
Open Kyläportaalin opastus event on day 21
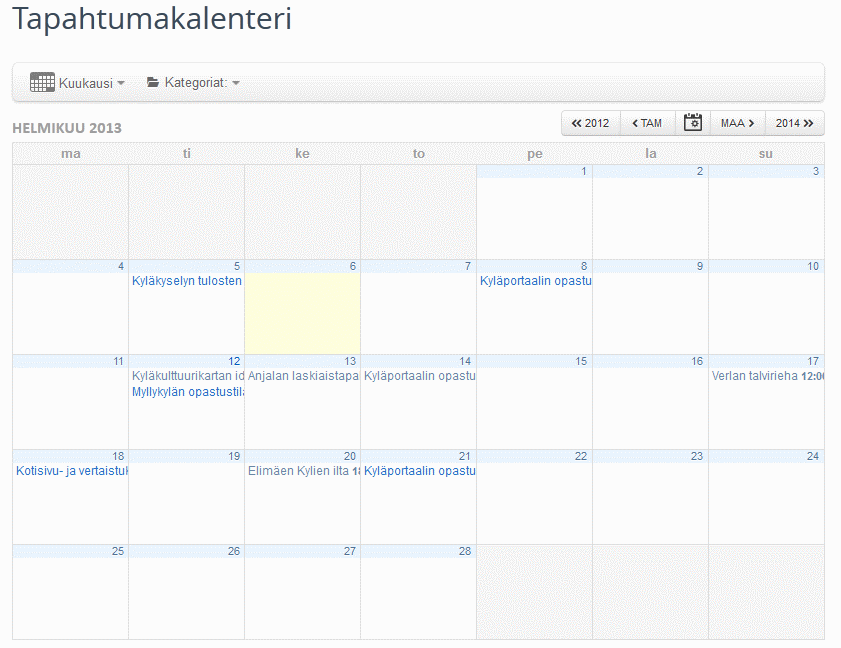click(x=419, y=471)
